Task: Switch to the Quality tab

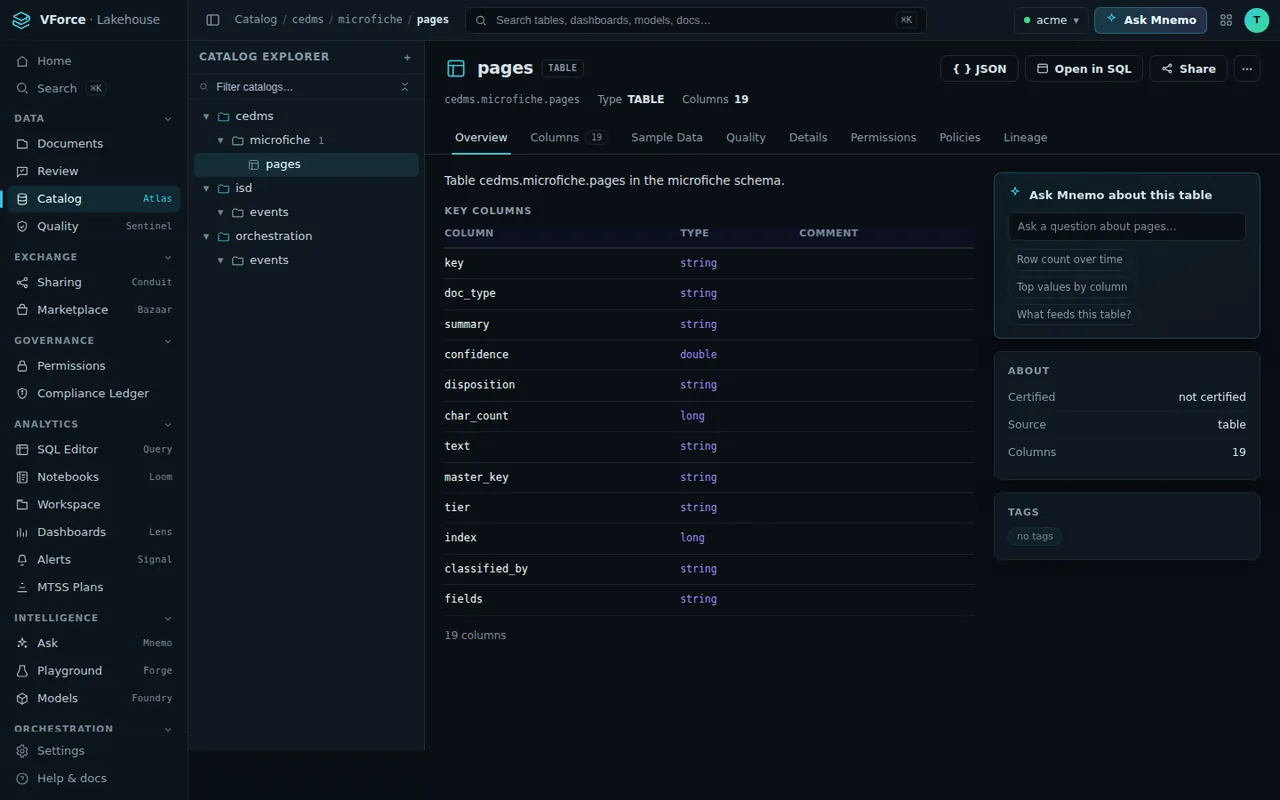Action: click(x=746, y=137)
